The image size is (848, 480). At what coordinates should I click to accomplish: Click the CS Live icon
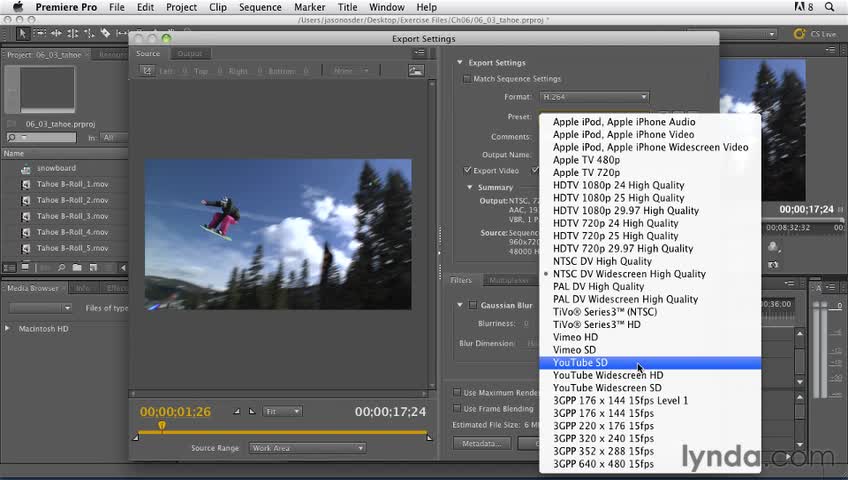[x=799, y=34]
